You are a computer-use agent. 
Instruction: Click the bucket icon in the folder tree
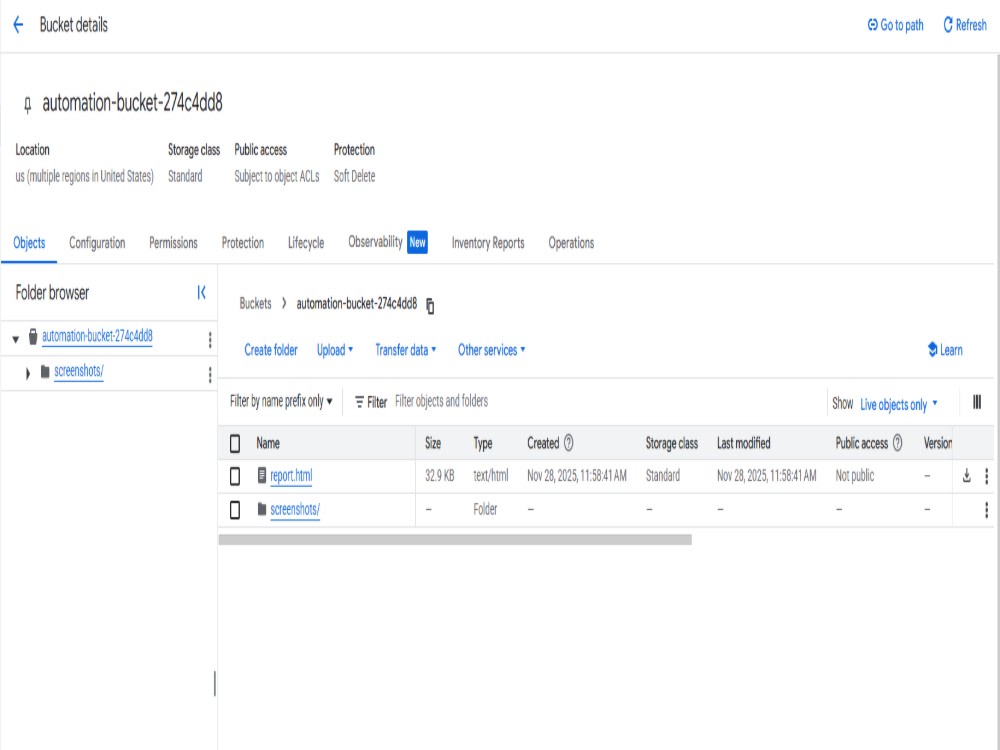coord(33,337)
